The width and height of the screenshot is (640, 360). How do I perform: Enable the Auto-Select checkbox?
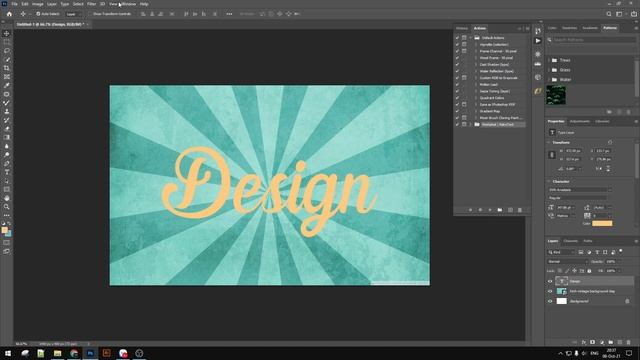pos(38,14)
